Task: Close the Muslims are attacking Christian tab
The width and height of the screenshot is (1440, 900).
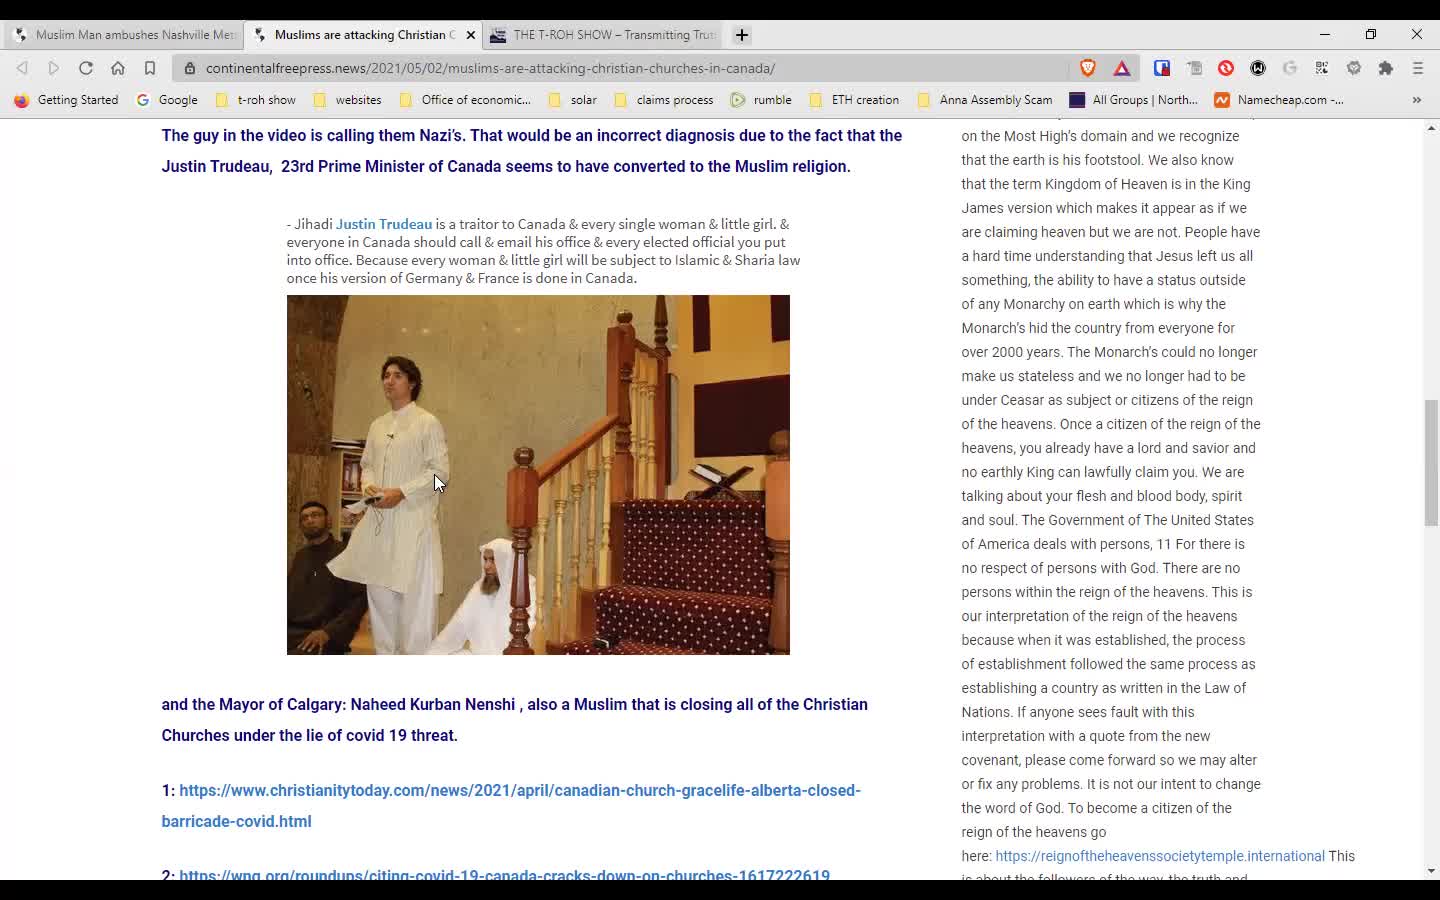Action: tap(471, 35)
